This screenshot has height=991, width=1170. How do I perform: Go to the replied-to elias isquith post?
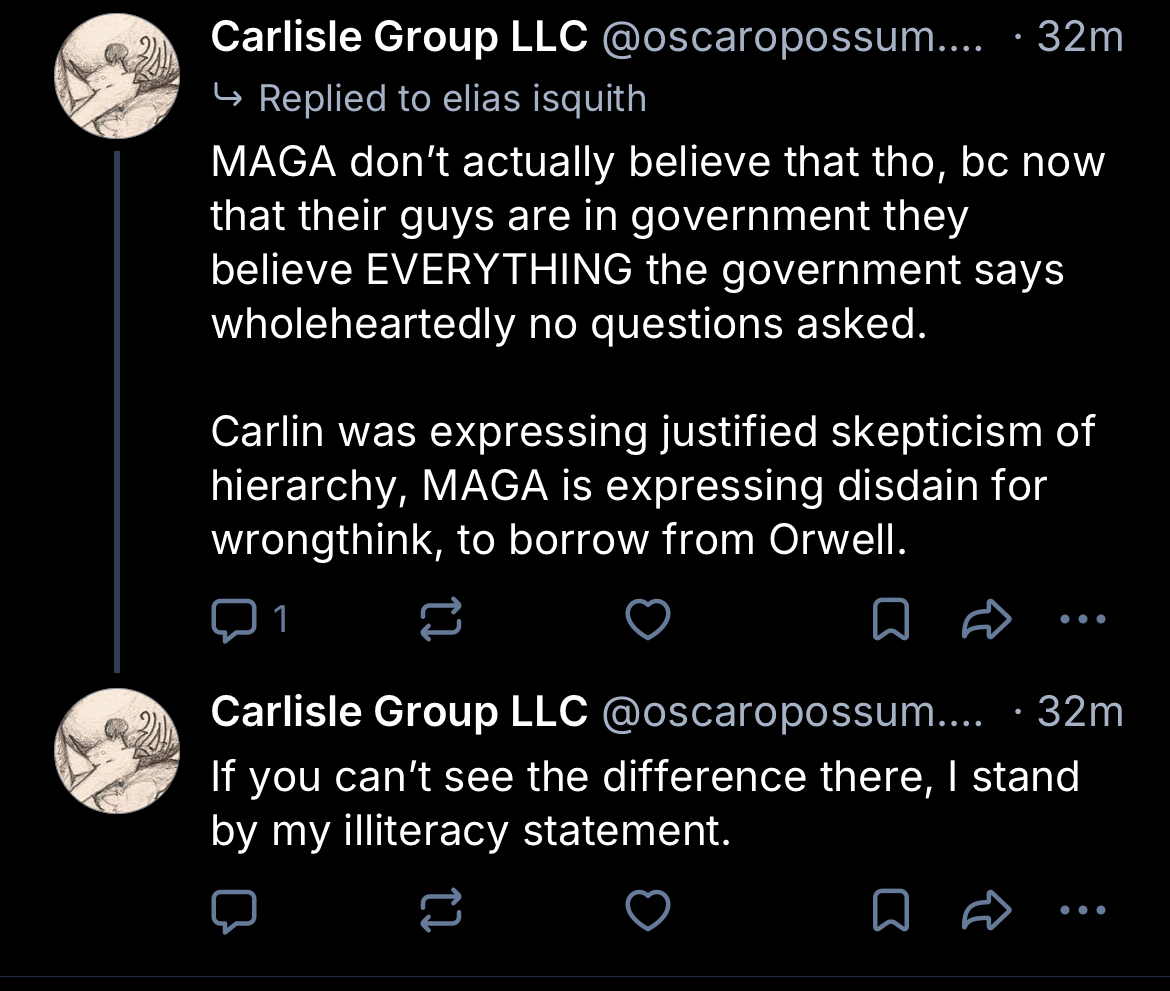(451, 98)
